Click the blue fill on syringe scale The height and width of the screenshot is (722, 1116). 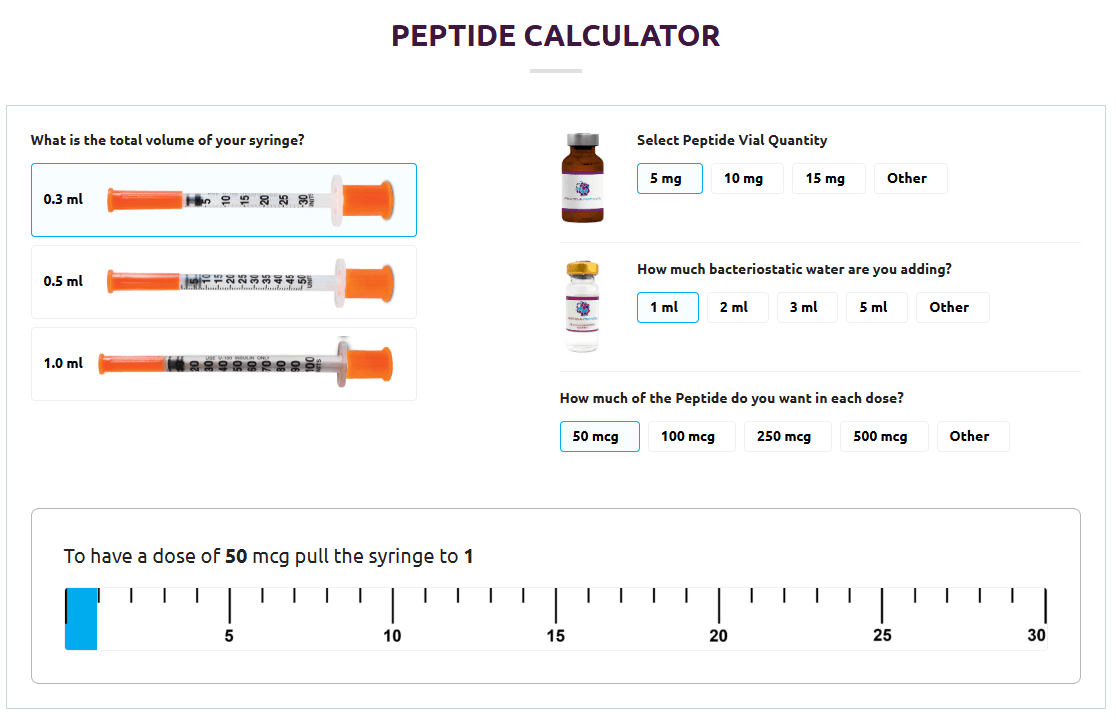(81, 619)
